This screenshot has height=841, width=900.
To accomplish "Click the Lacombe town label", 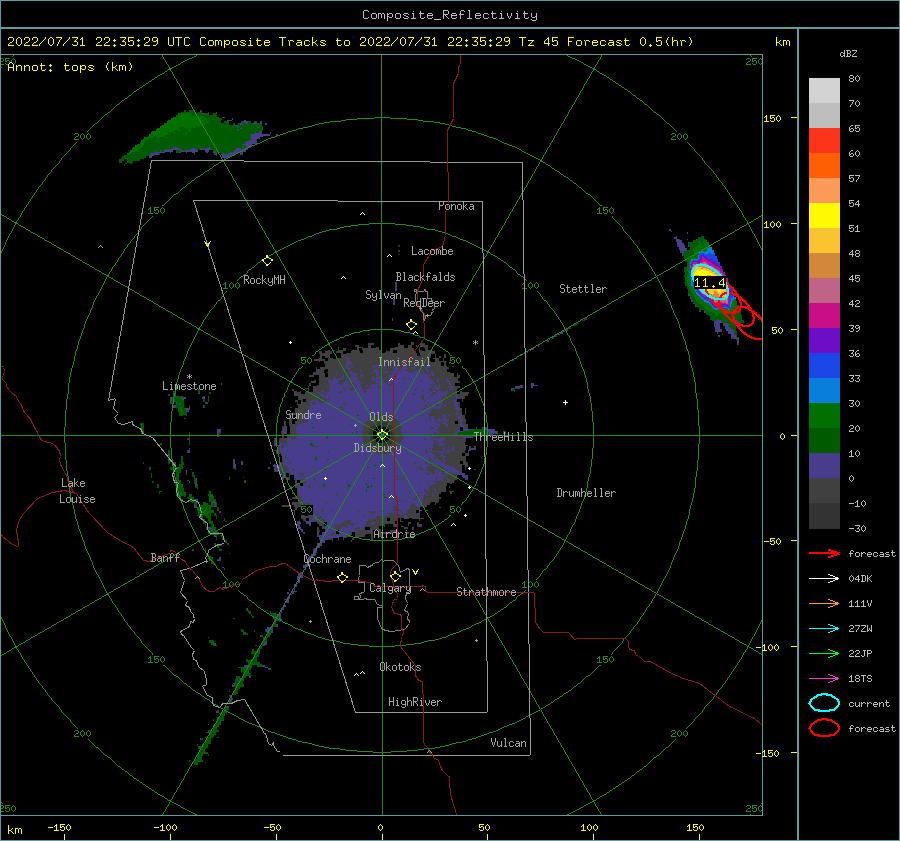I will coord(432,251).
